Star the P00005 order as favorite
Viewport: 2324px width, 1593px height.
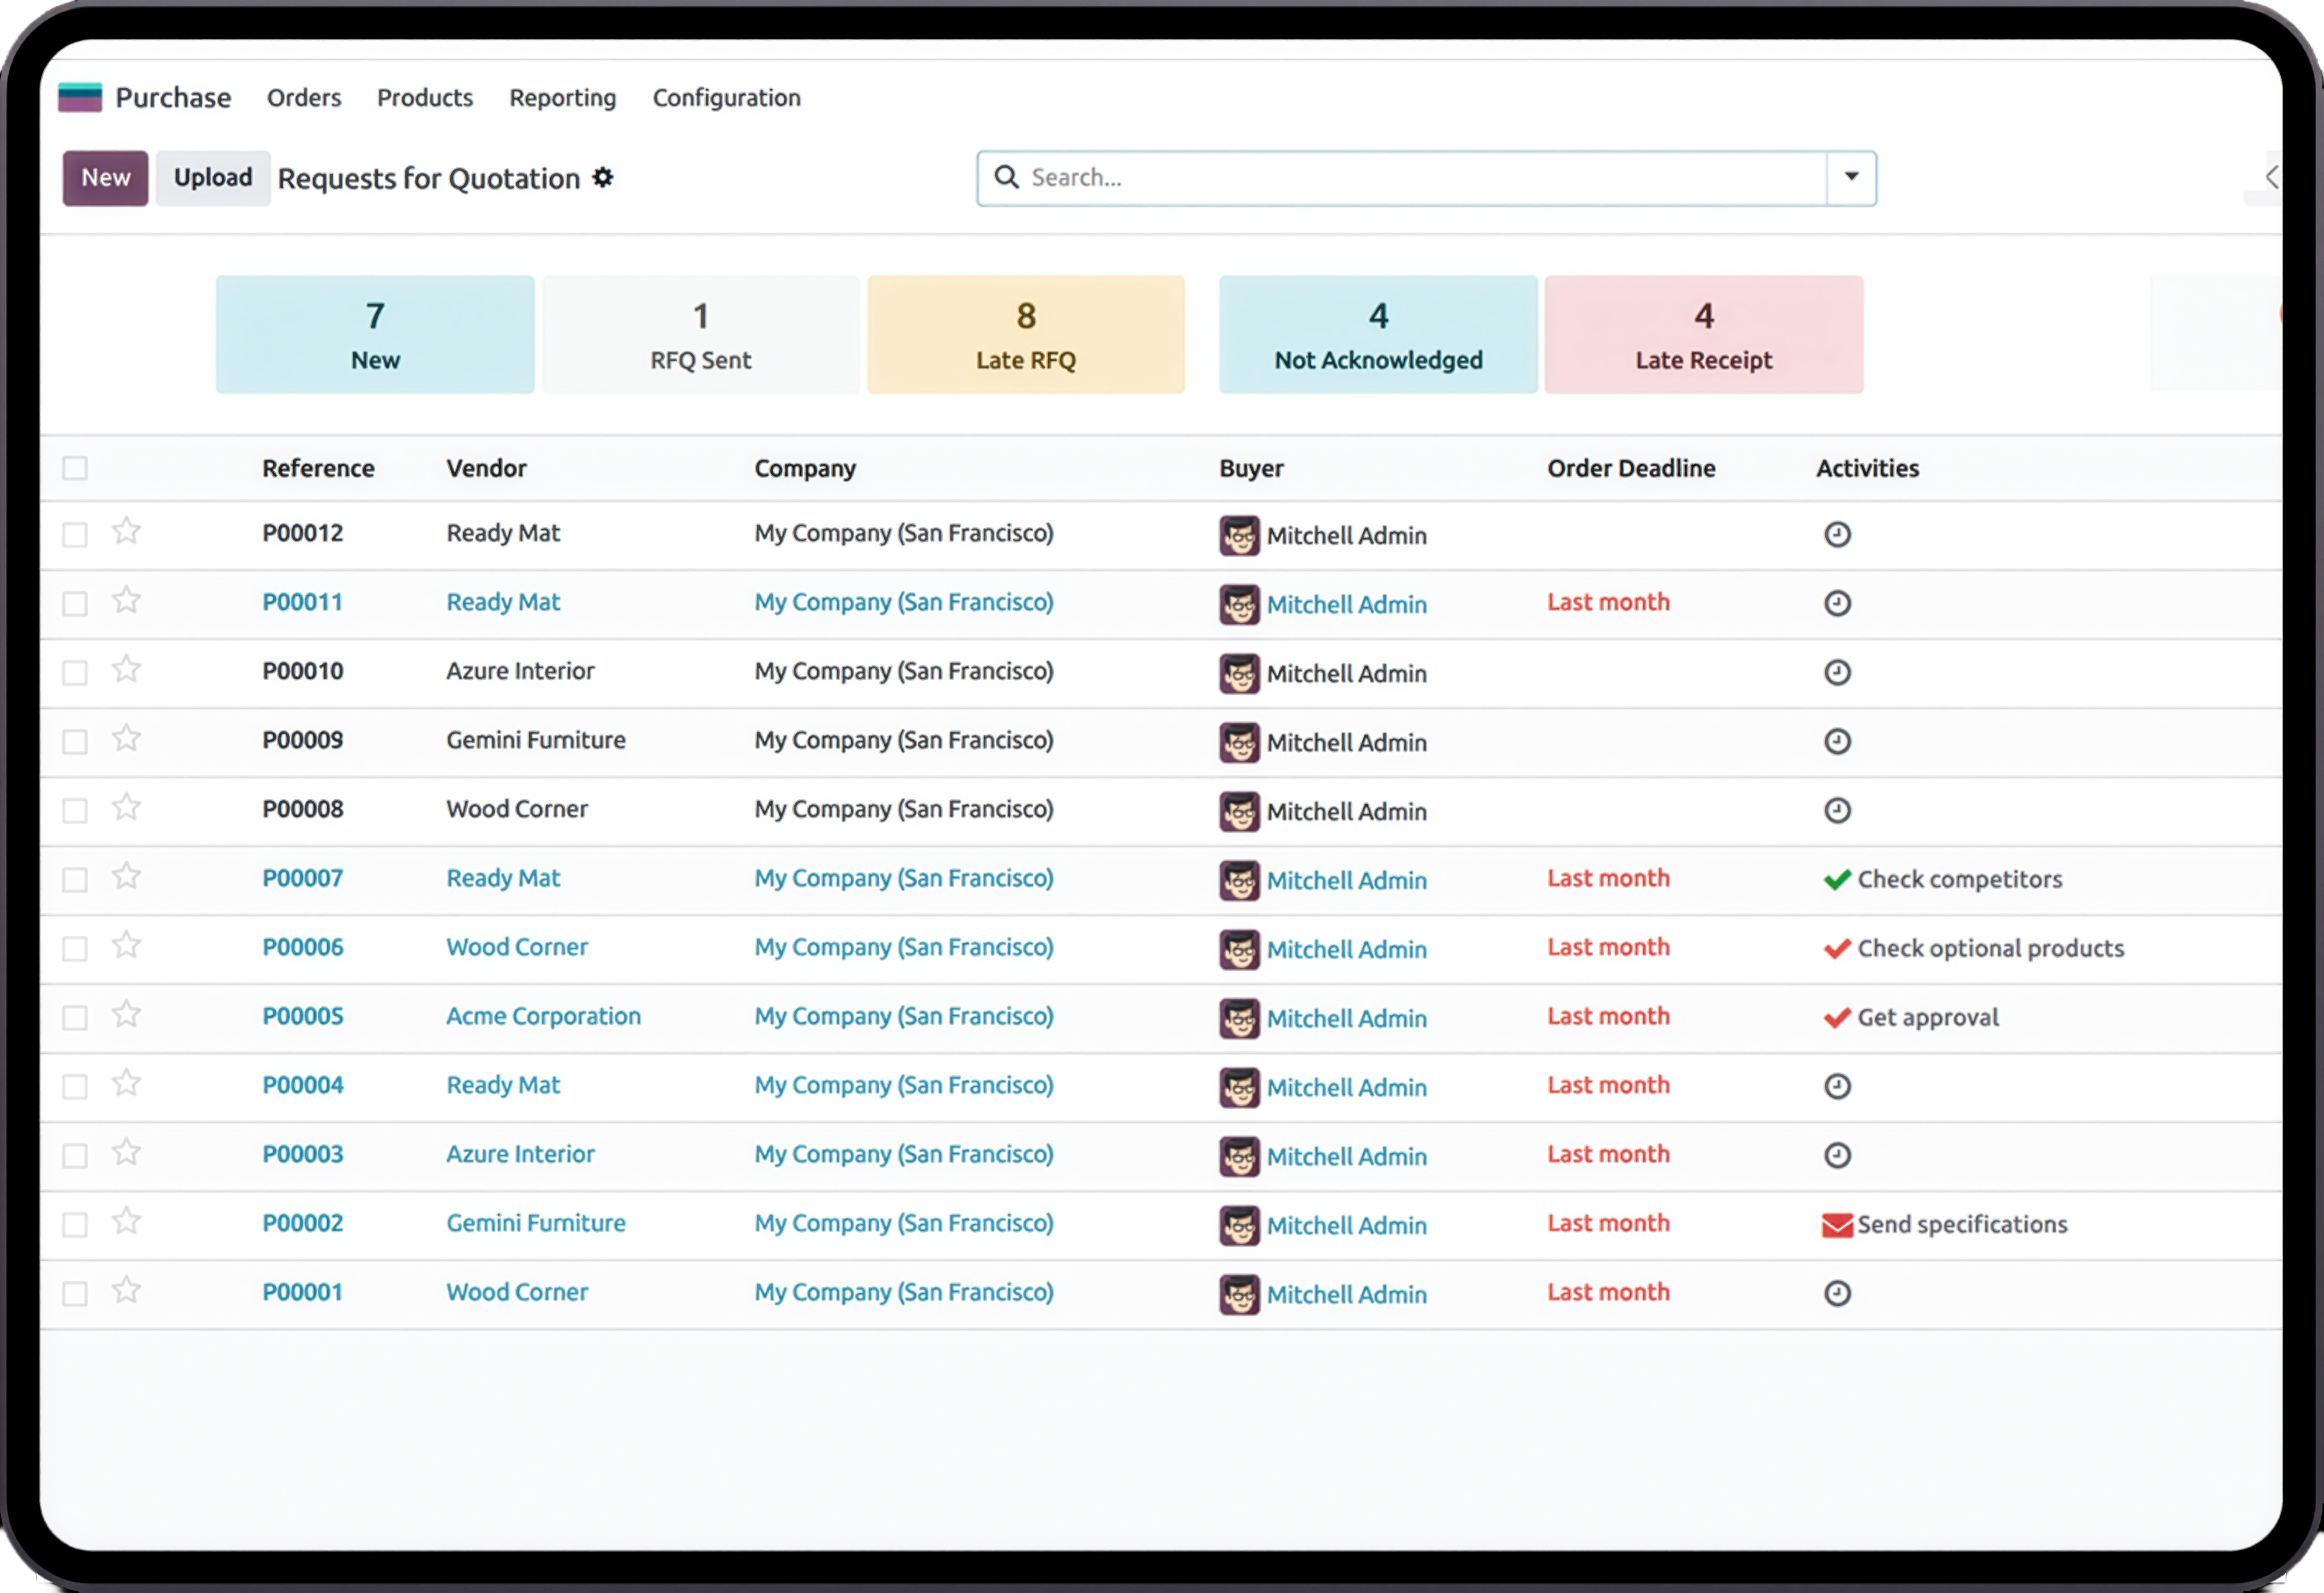(x=126, y=1014)
